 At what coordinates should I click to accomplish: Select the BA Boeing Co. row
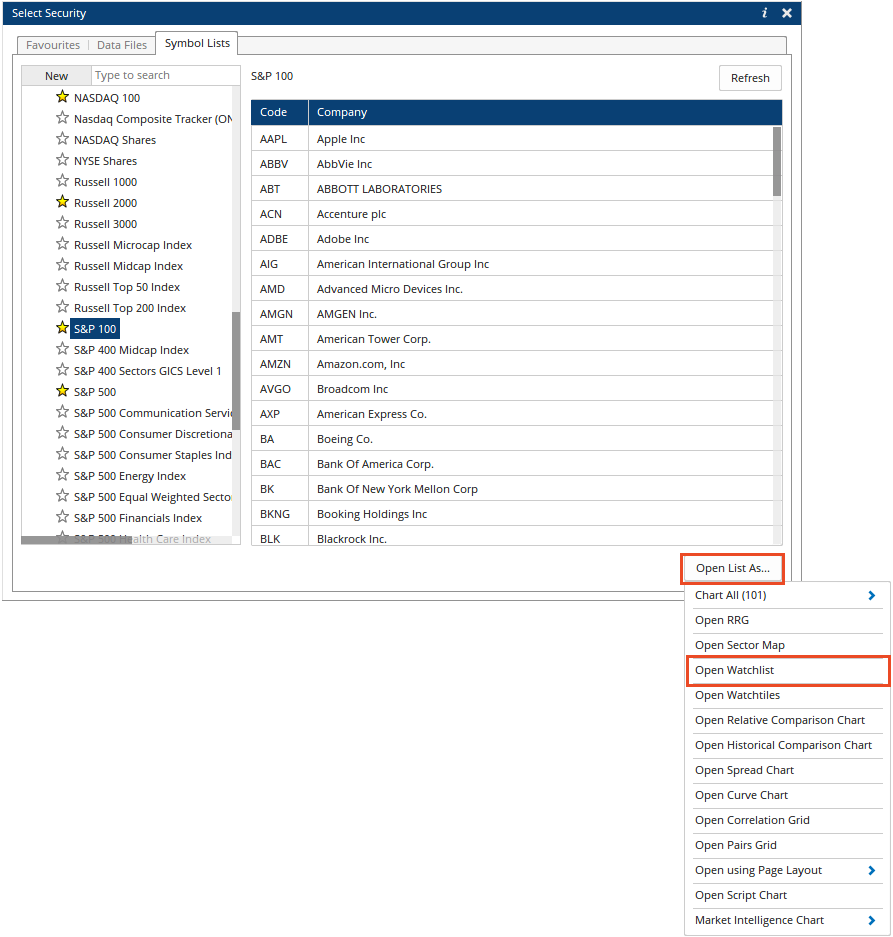[x=512, y=439]
